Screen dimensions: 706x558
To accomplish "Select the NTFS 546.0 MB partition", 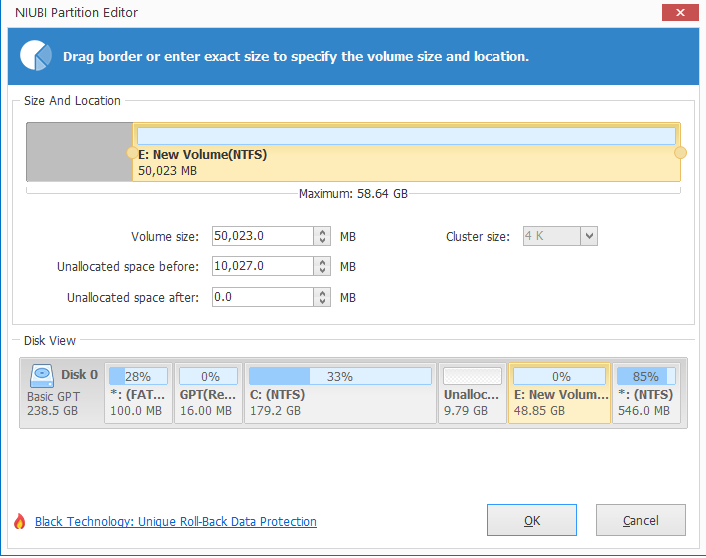I will (646, 393).
